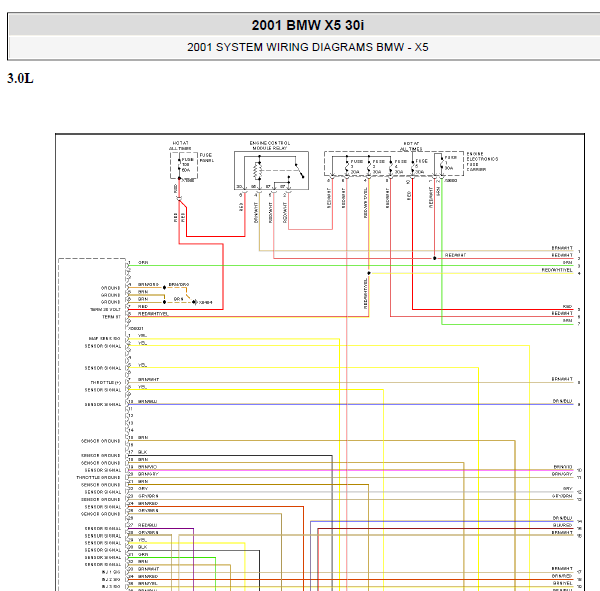This screenshot has height=591, width=600.
Task: Click the "GRY" wire label at pin 22
Action: pos(143,488)
